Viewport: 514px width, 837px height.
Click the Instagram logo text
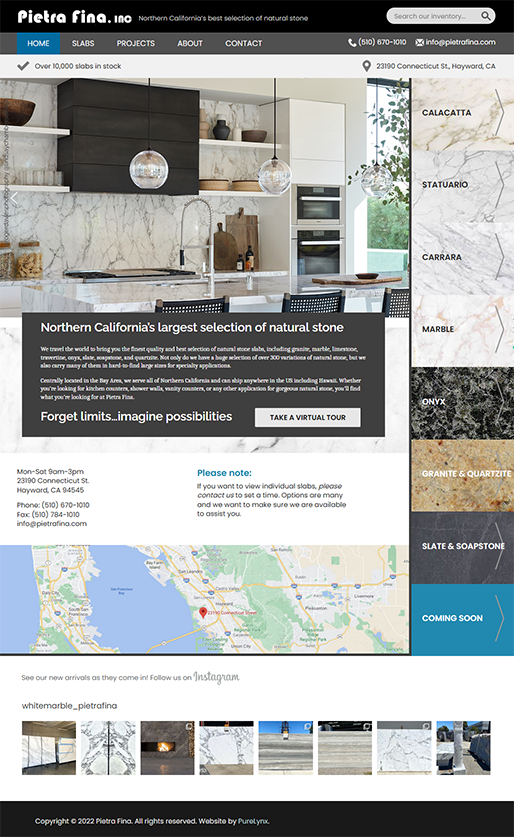(216, 677)
